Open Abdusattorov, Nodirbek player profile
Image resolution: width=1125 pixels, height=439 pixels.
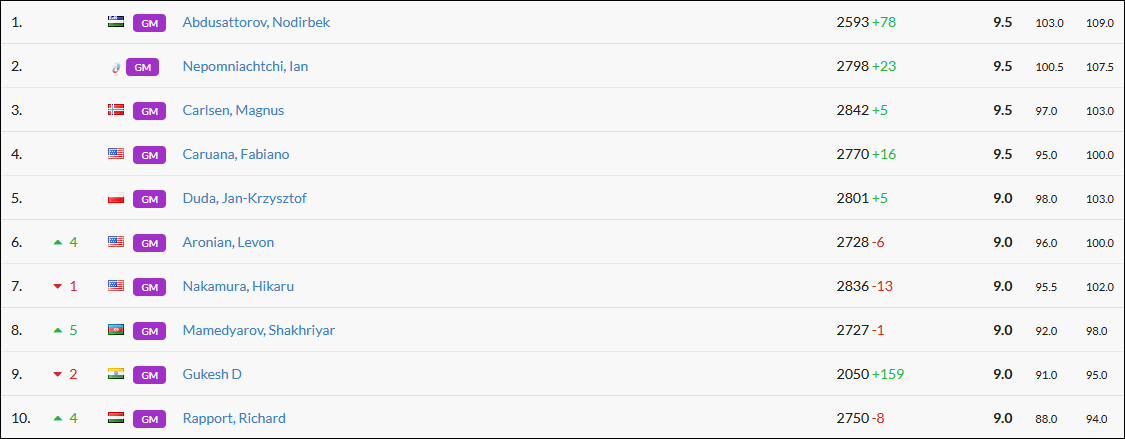click(256, 22)
